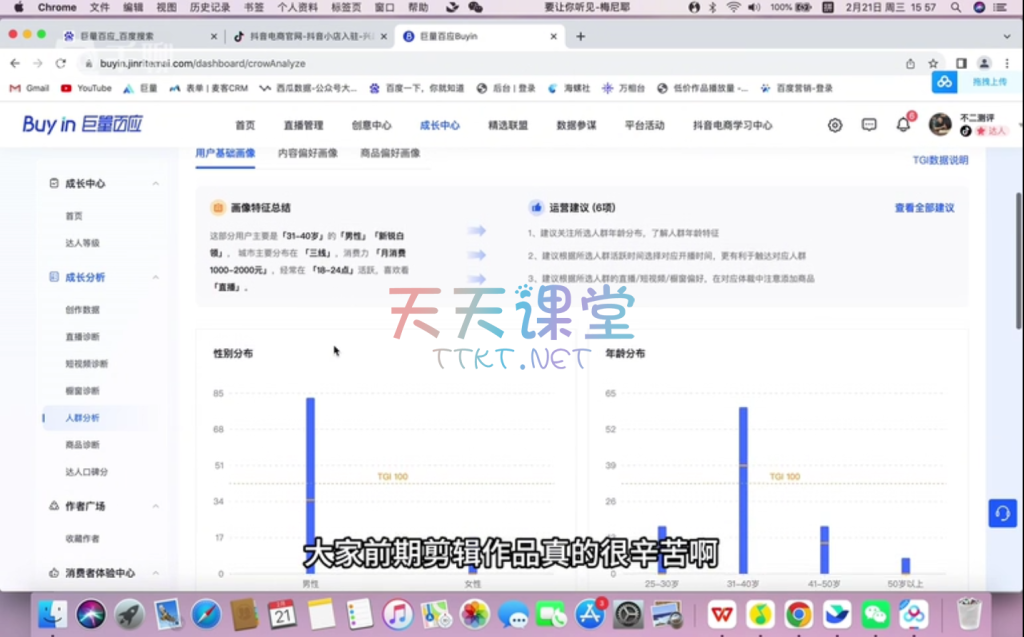
Task: Click the Buyin 巨量百应 logo
Action: tap(82, 125)
